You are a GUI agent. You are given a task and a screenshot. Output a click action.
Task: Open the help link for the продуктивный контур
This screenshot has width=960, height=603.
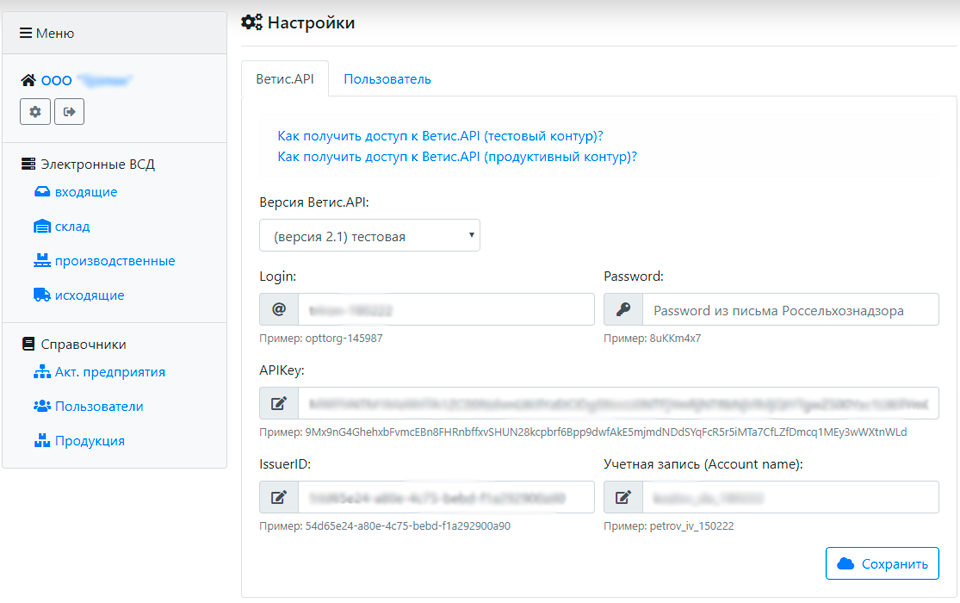[457, 157]
